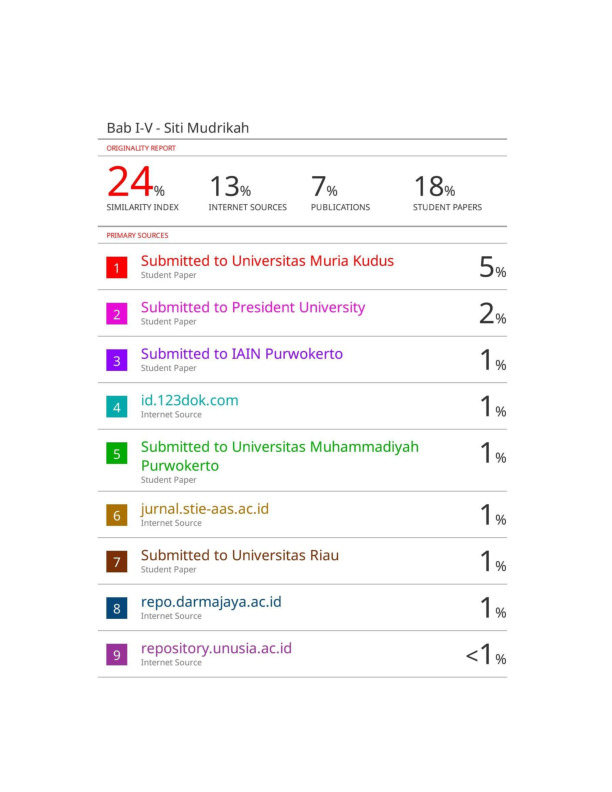Open Submitted to Universitas Muria Kudus source
612x792 pixels.
[x=267, y=261]
